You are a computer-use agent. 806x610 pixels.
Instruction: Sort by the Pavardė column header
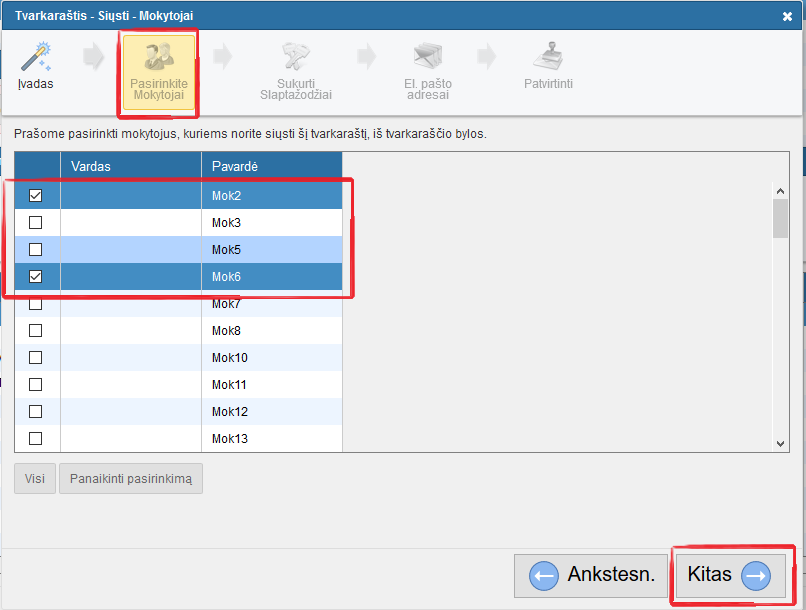[x=271, y=166]
